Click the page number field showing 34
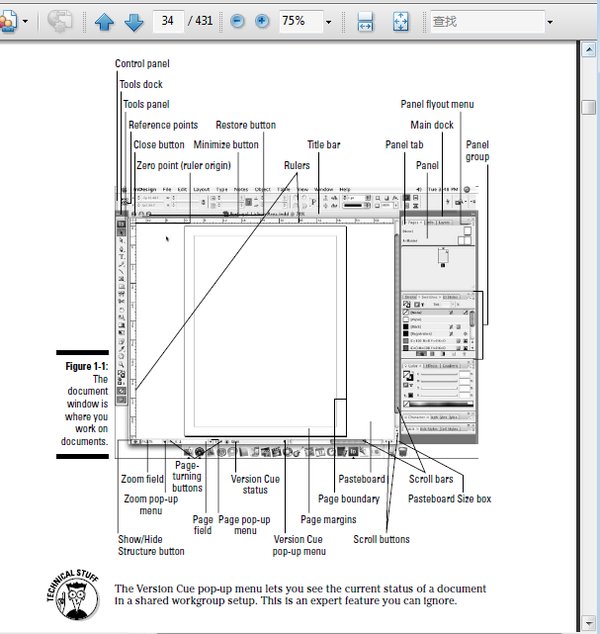The height and width of the screenshot is (634, 600). click(168, 21)
